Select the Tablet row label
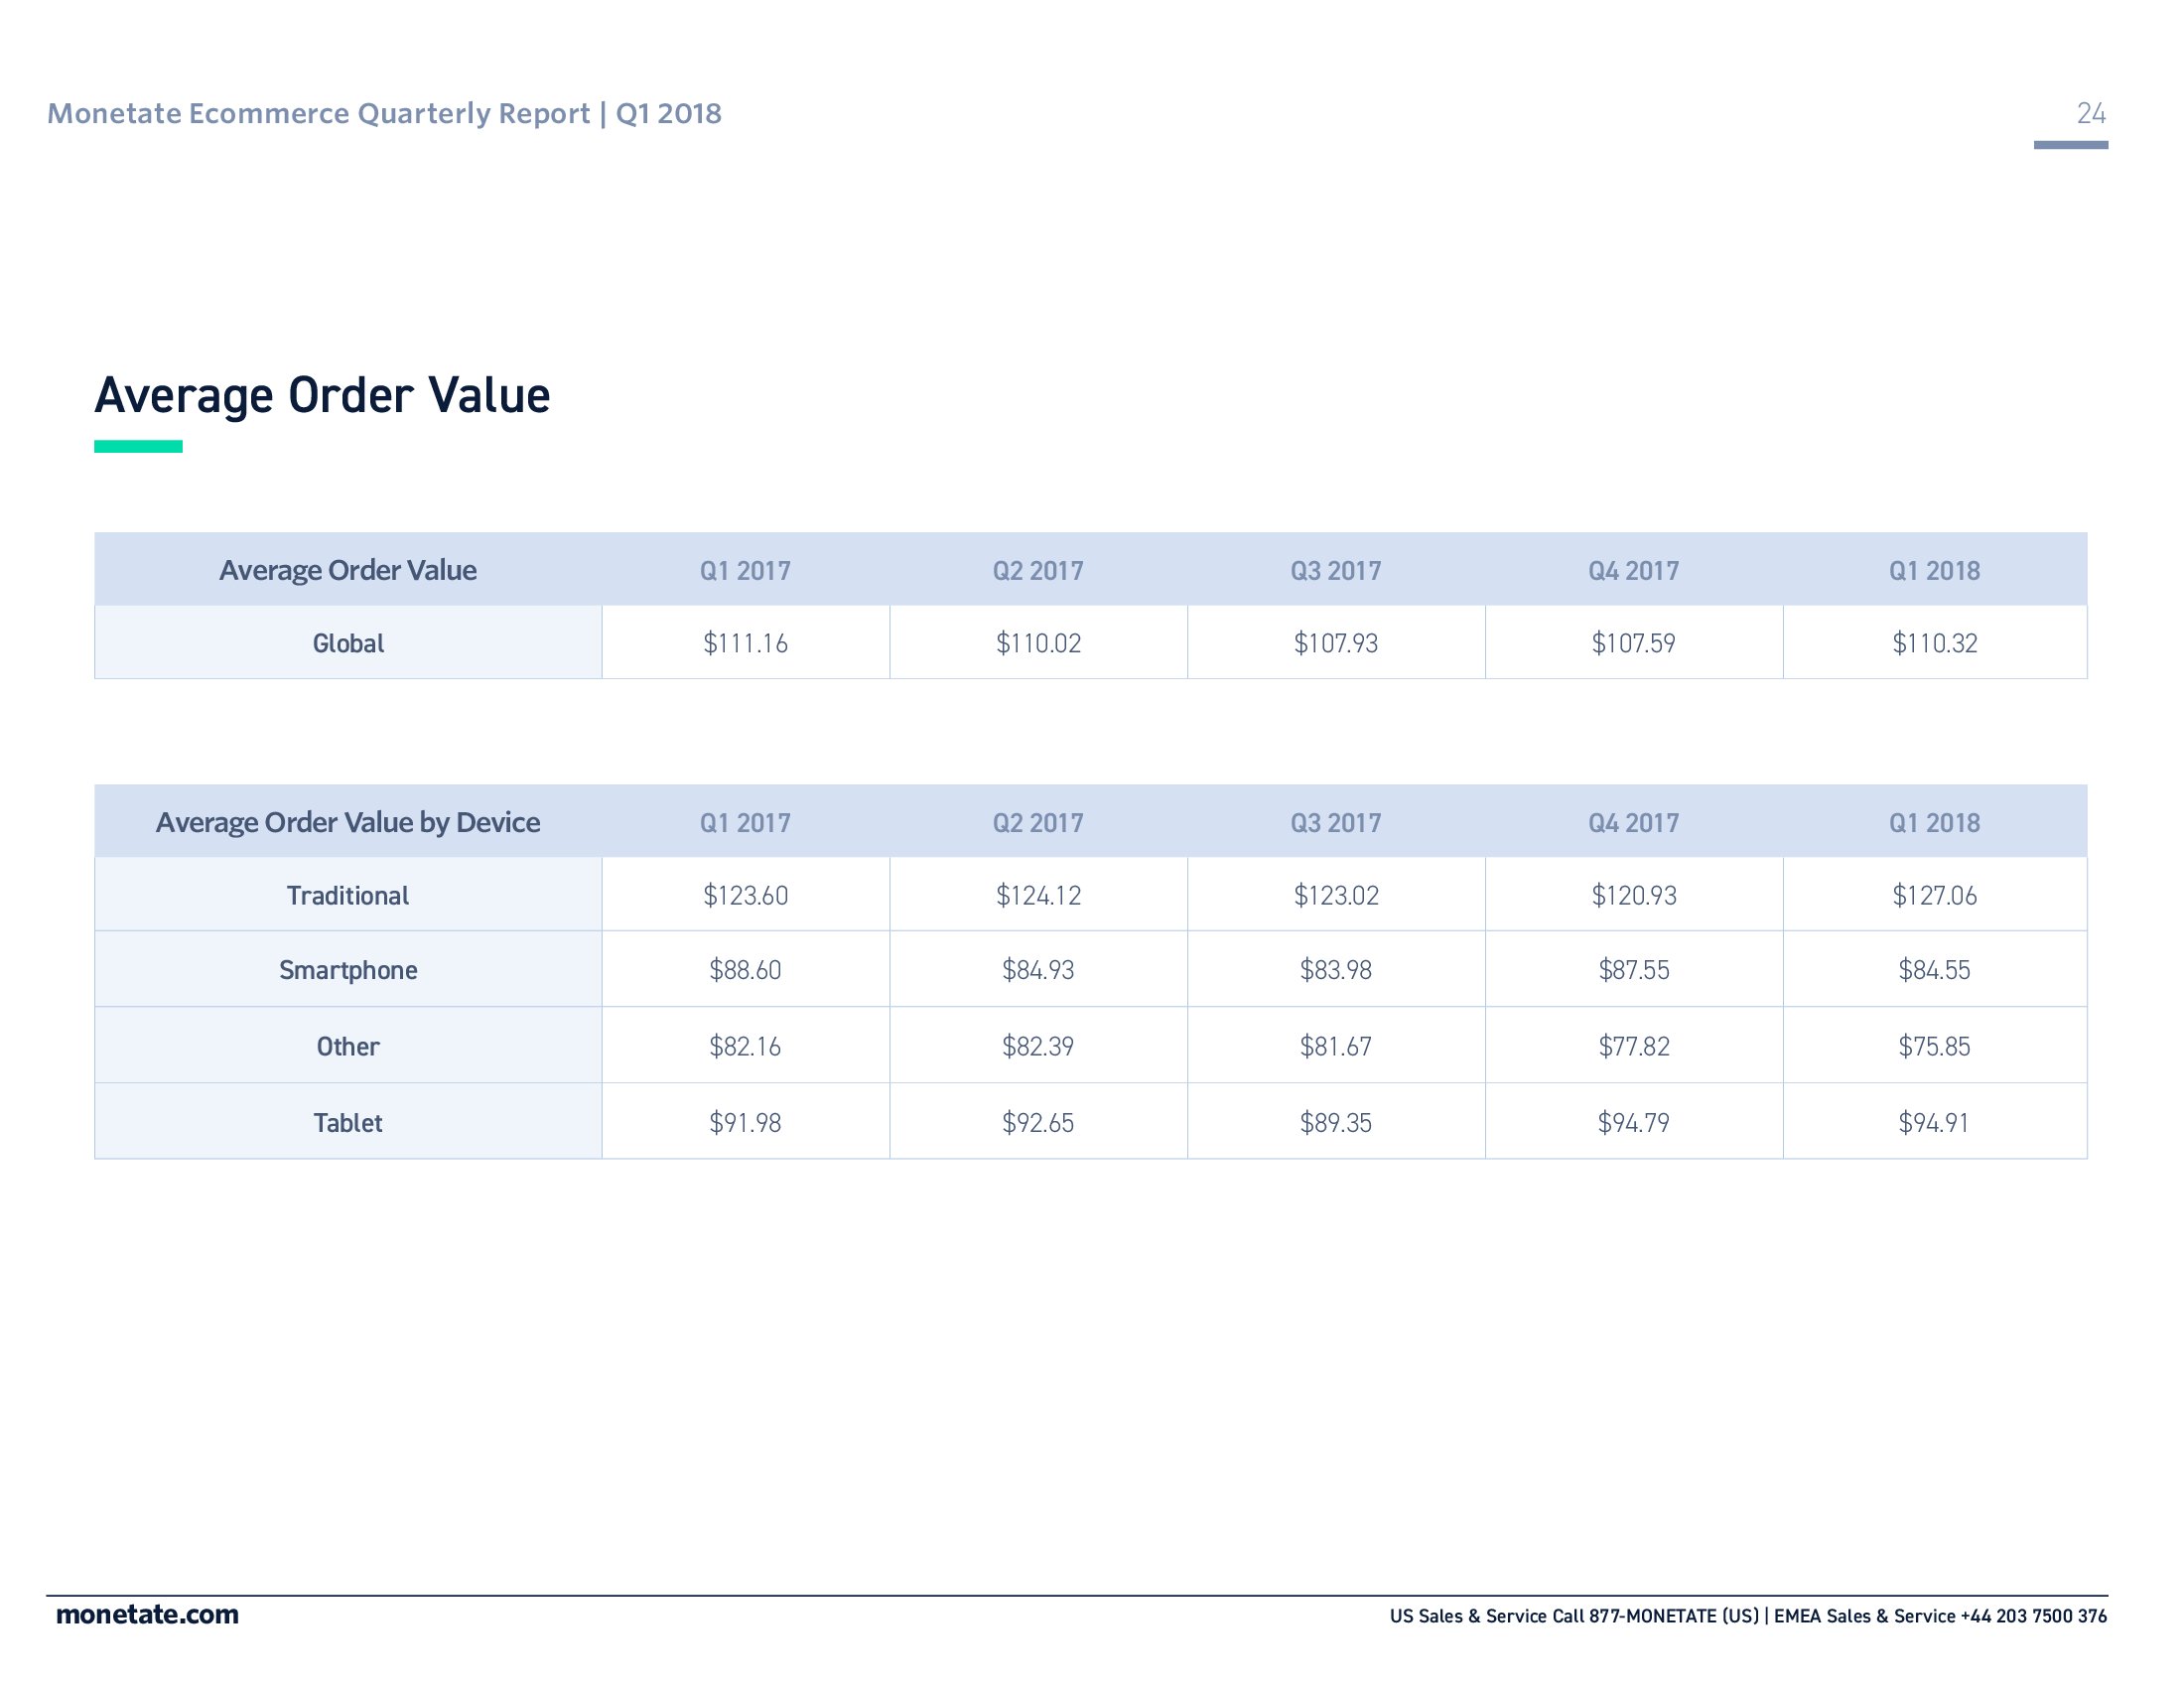2184x1688 pixels. (348, 1123)
